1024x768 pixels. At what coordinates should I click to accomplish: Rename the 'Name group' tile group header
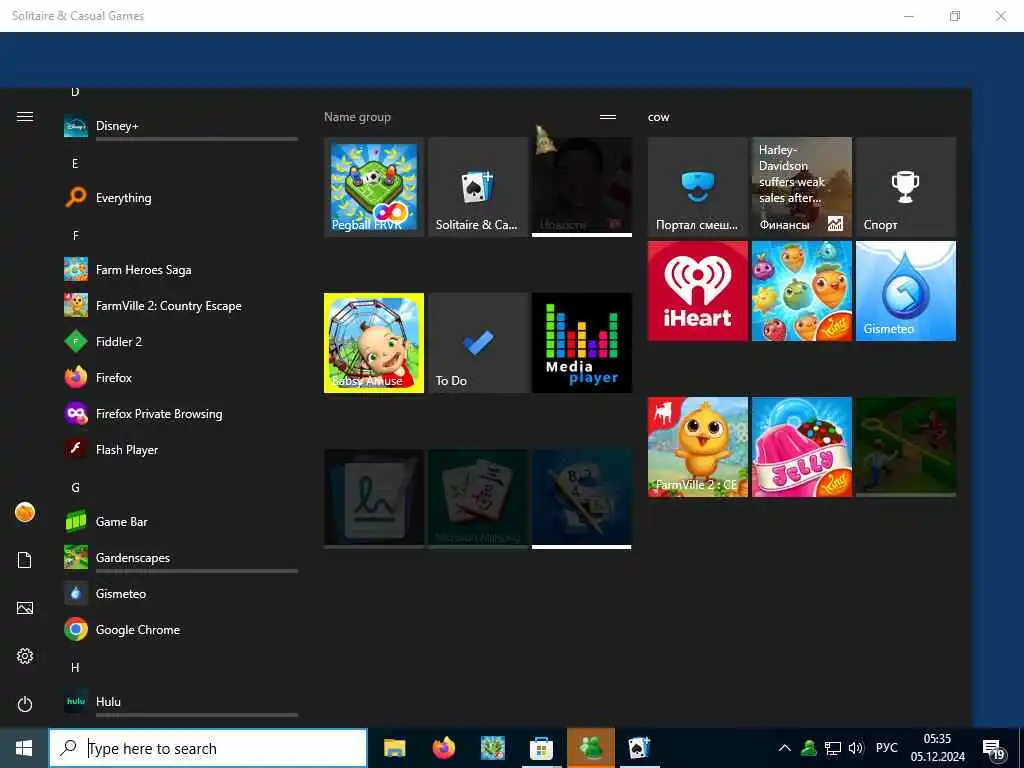pos(357,117)
